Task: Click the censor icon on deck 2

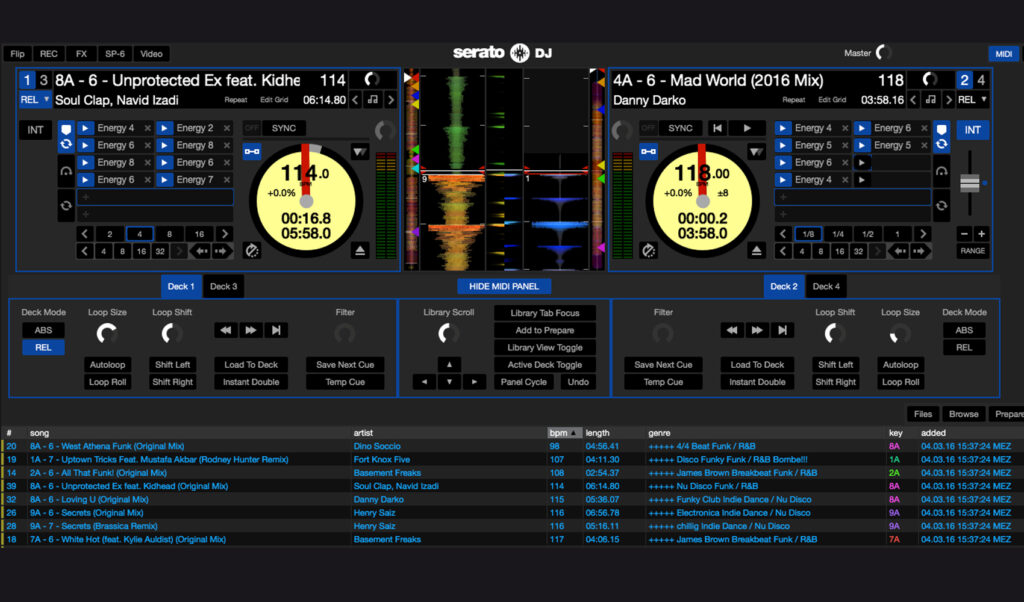Action: 648,251
